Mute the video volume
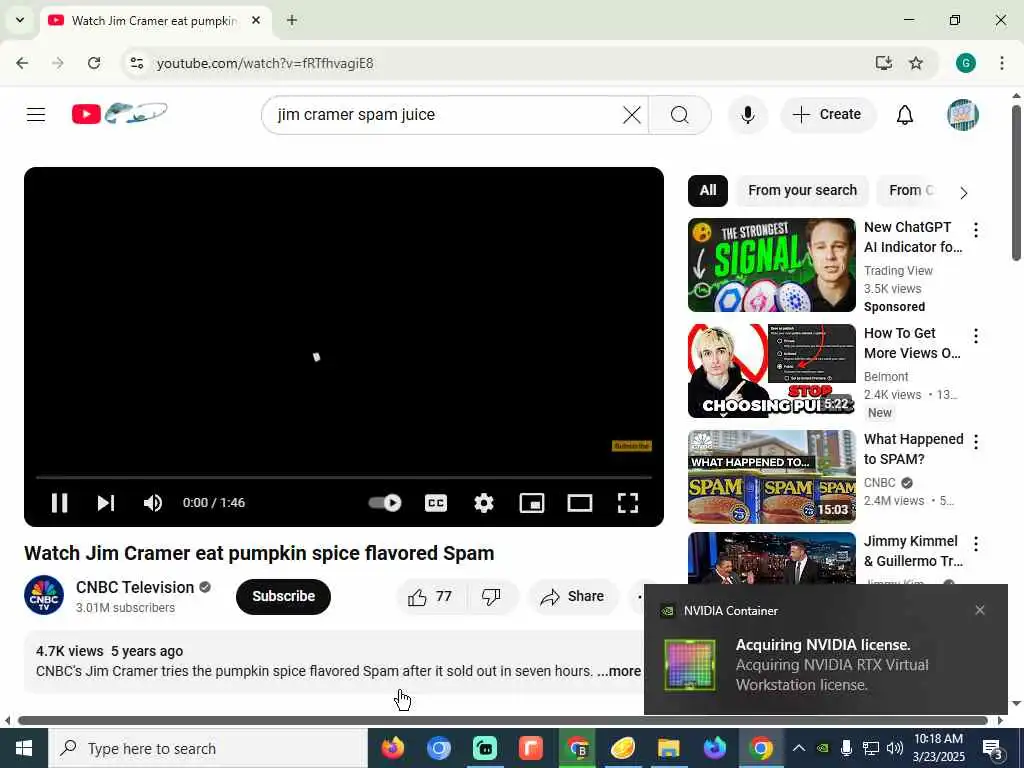The height and width of the screenshot is (768, 1024). tap(153, 503)
